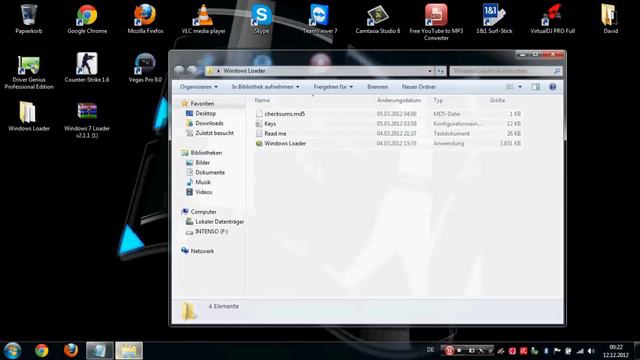Expand the address bar history dropdown
640x360 pixels.
(x=430, y=71)
